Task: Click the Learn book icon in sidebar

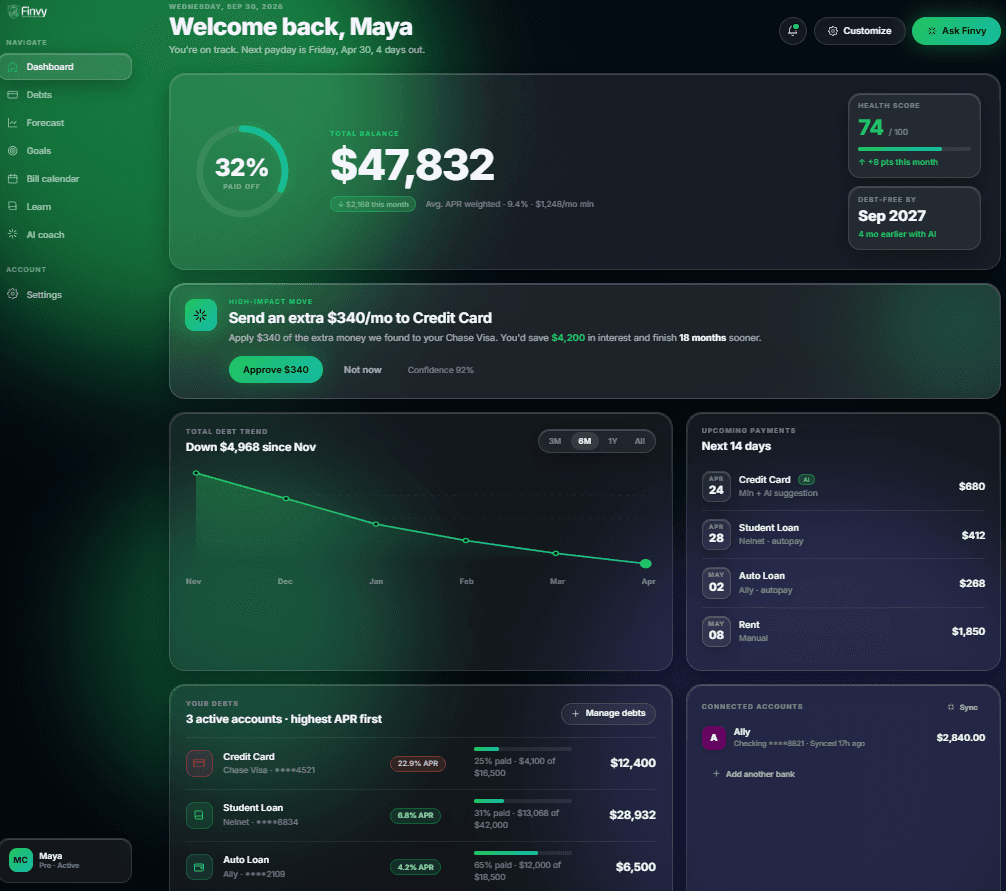Action: (12, 206)
